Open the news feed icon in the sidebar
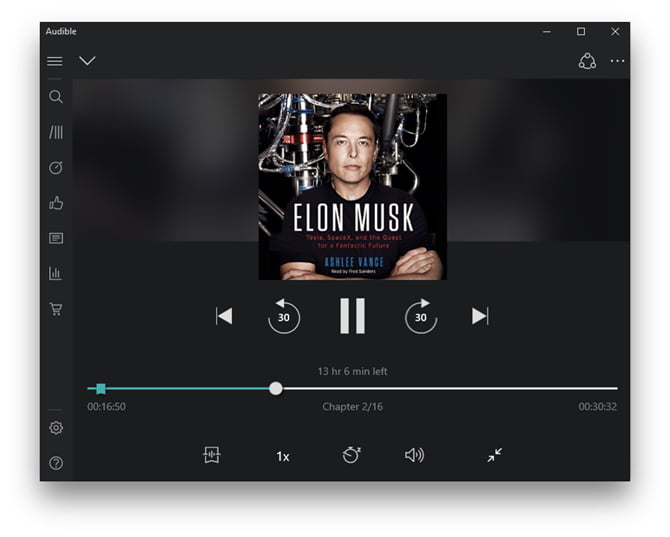This screenshot has height=537, width=670. 56,238
